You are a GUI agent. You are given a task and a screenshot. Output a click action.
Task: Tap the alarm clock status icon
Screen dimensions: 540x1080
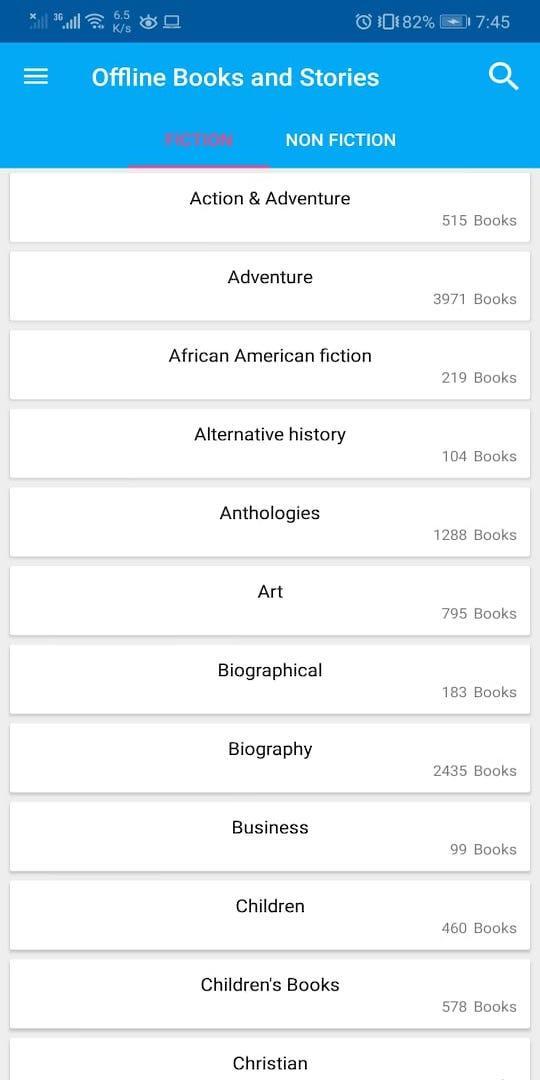coord(363,22)
